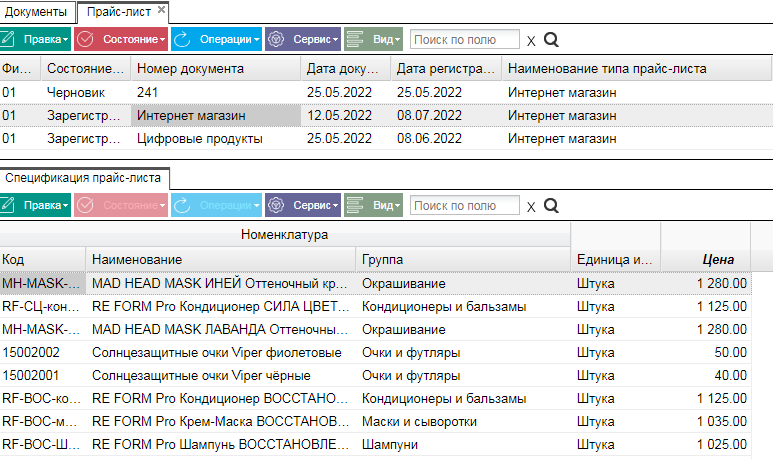
Task: Select Солнцезащитные очки Viper фиолетовые row
Action: (x=376, y=353)
